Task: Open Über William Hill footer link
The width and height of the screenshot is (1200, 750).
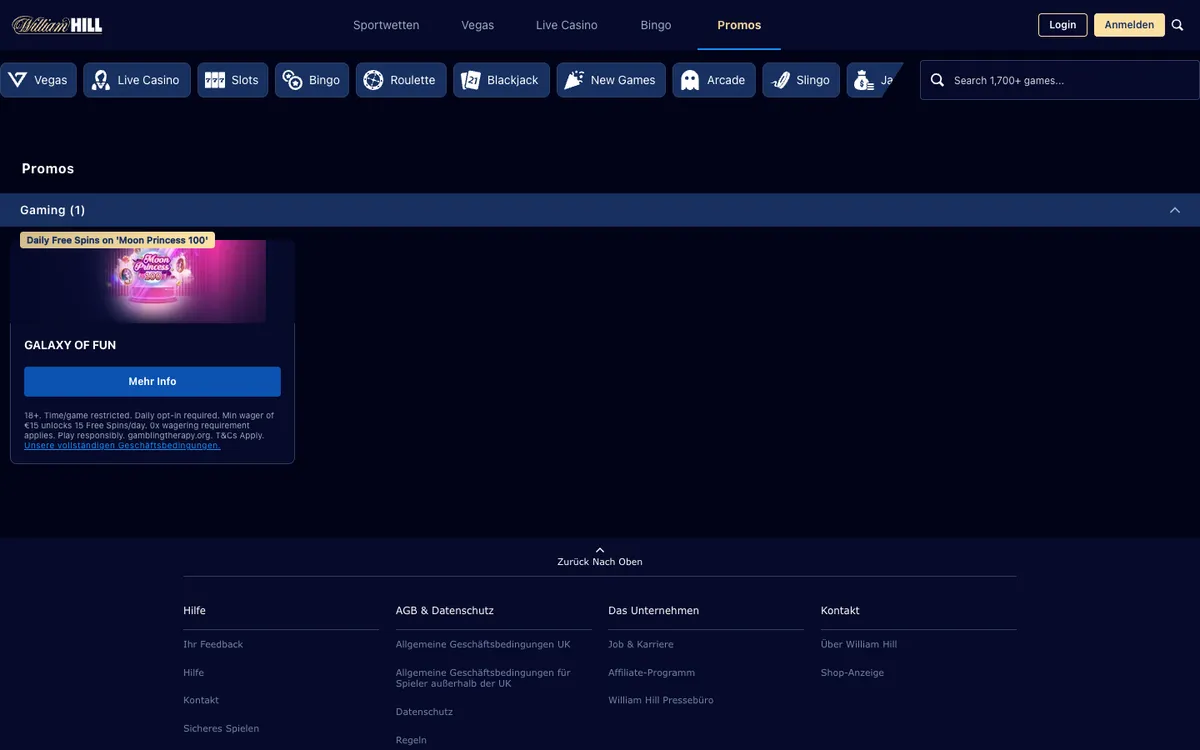Action: (x=859, y=644)
